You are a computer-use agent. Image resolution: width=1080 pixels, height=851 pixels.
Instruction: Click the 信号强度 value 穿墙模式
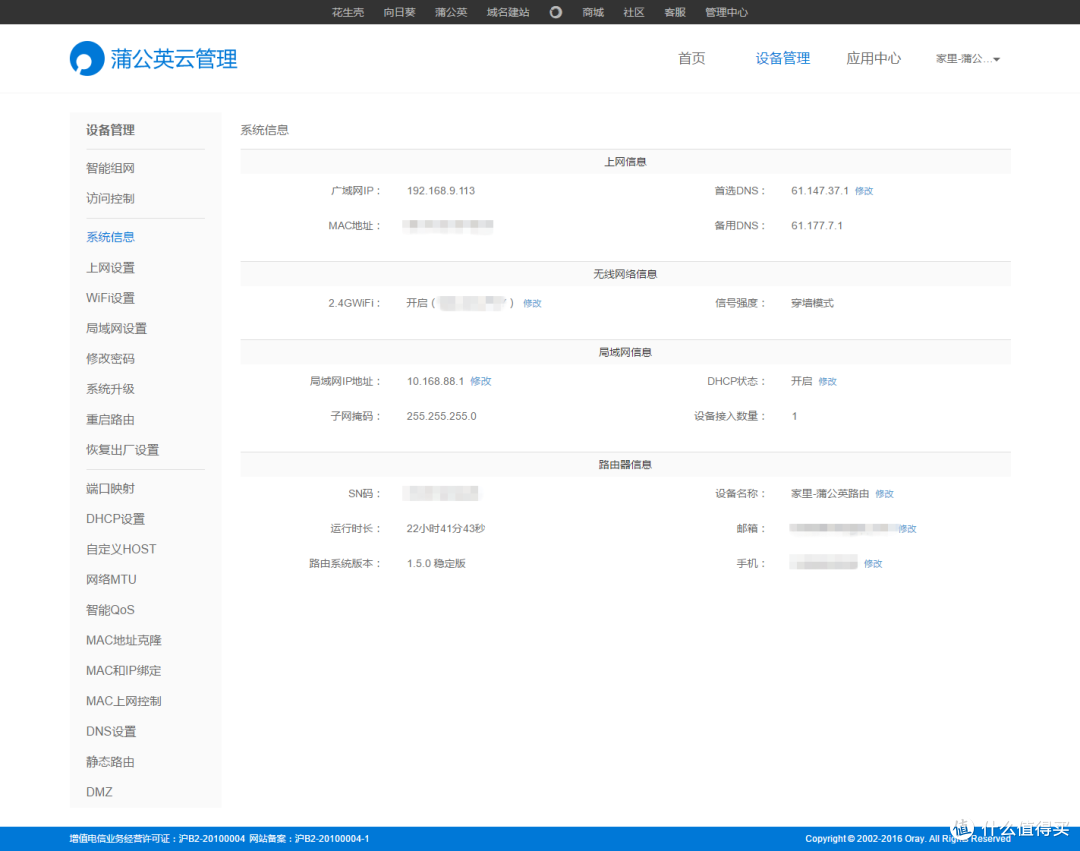pos(812,303)
